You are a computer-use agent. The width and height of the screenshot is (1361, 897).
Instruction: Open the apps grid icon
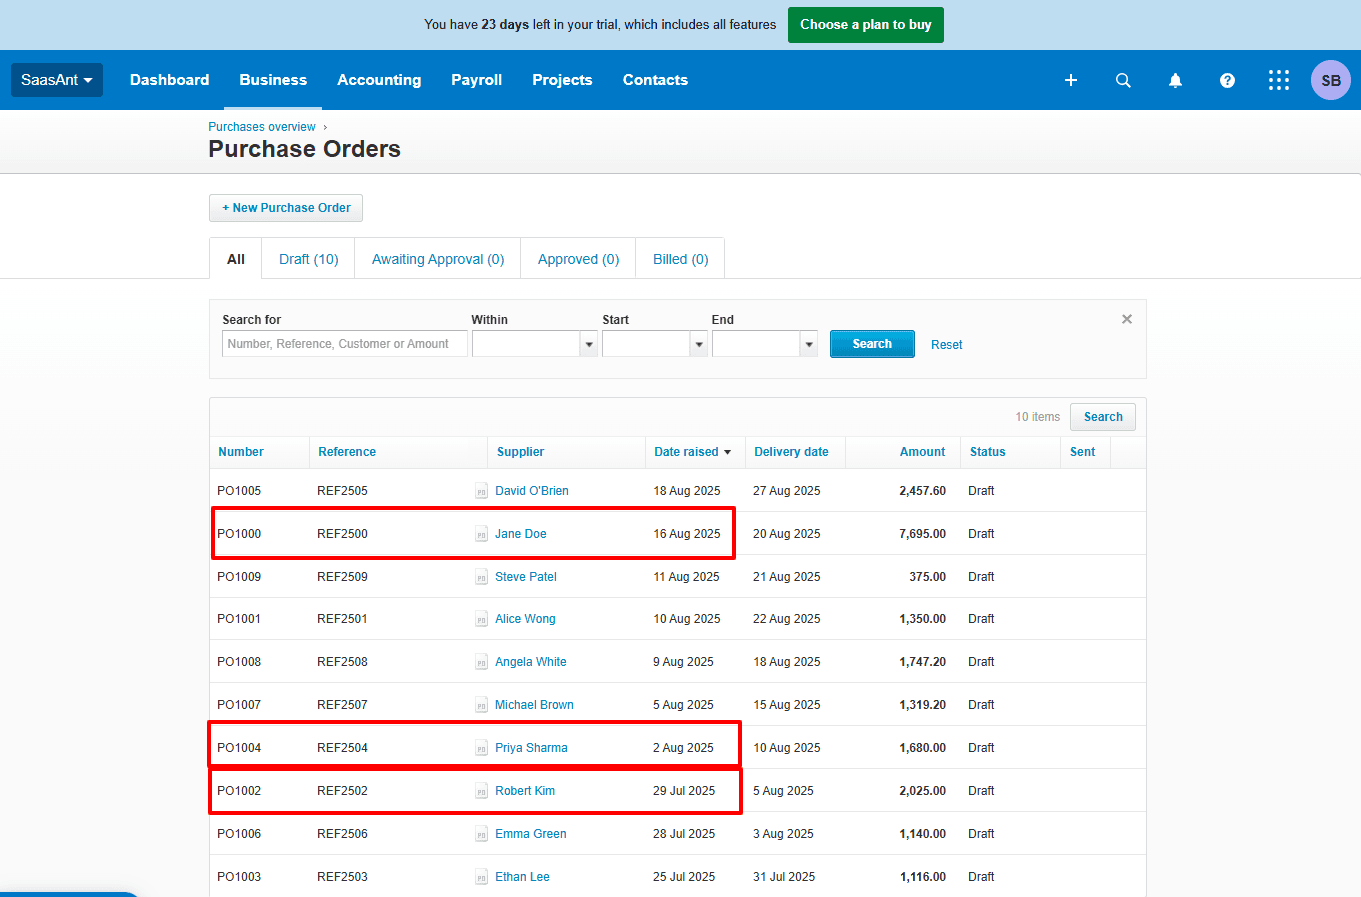point(1279,80)
